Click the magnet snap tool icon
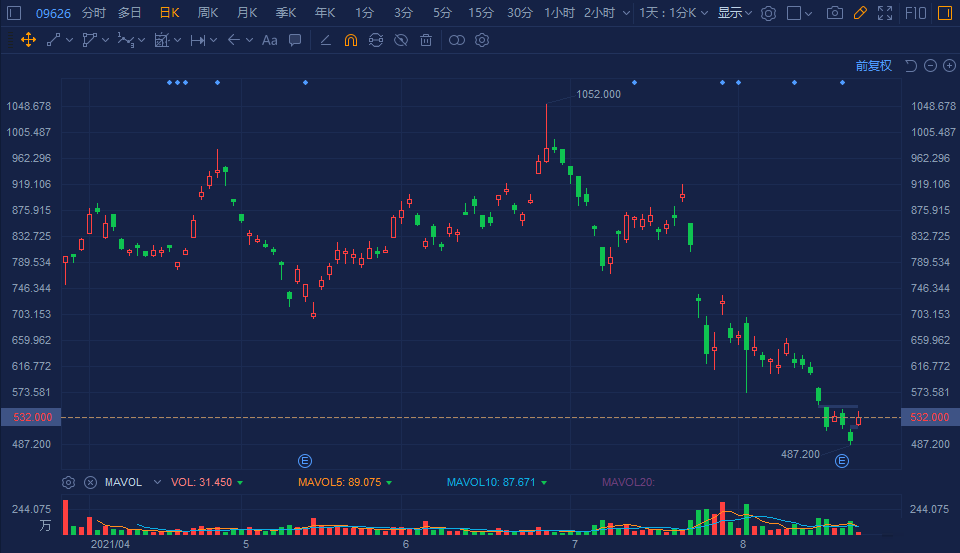 pyautogui.click(x=350, y=40)
